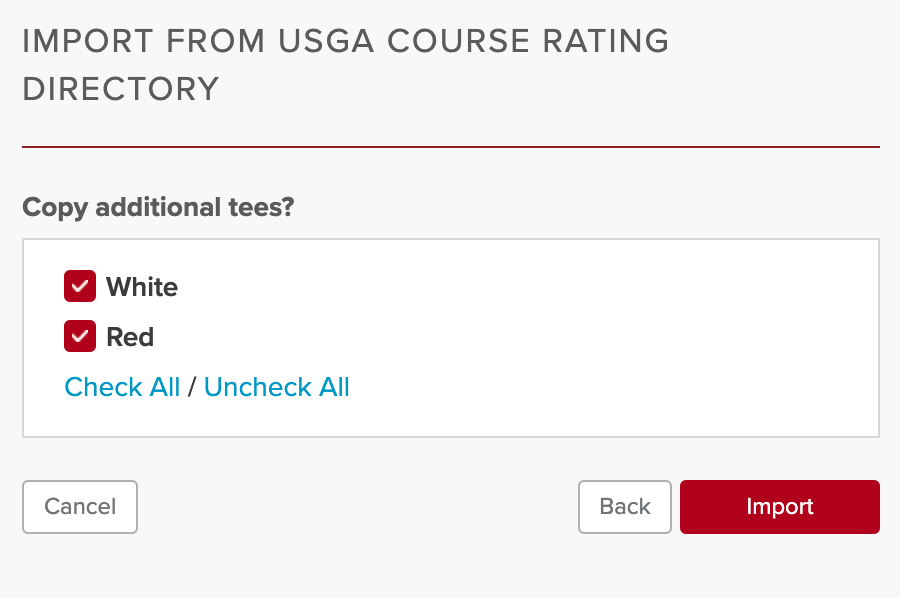Uncheck the White tee checkbox
900x598 pixels.
80,286
